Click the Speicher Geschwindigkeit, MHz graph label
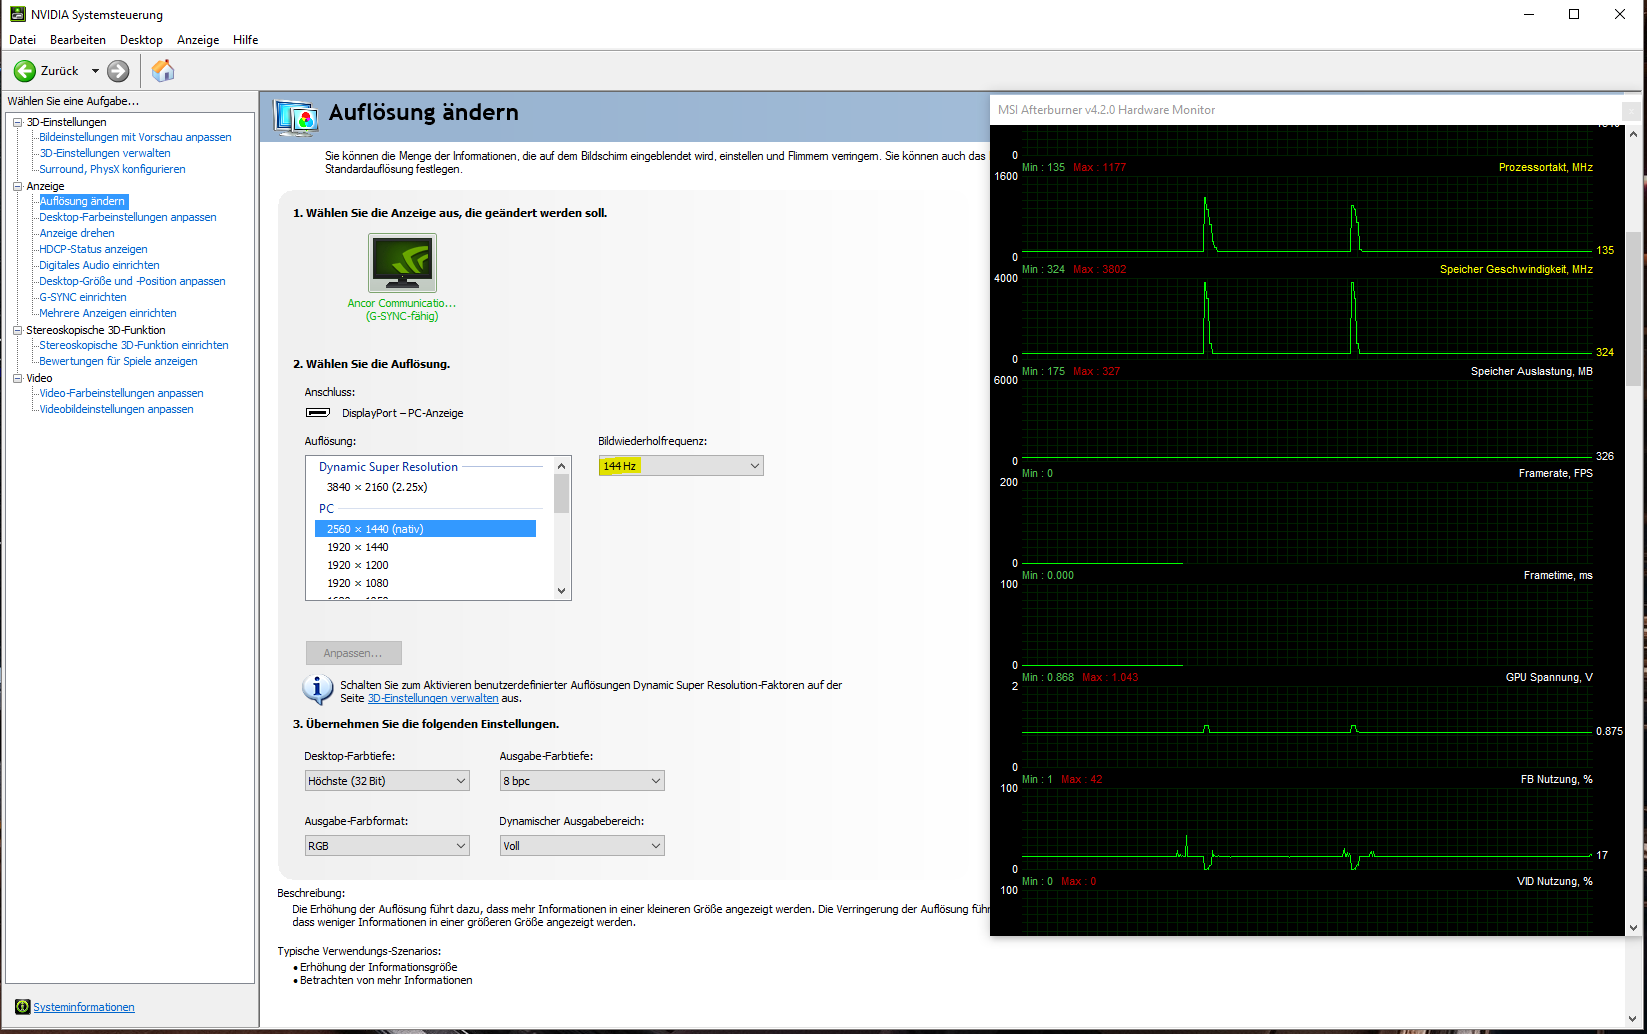The width and height of the screenshot is (1647, 1034). point(1516,269)
